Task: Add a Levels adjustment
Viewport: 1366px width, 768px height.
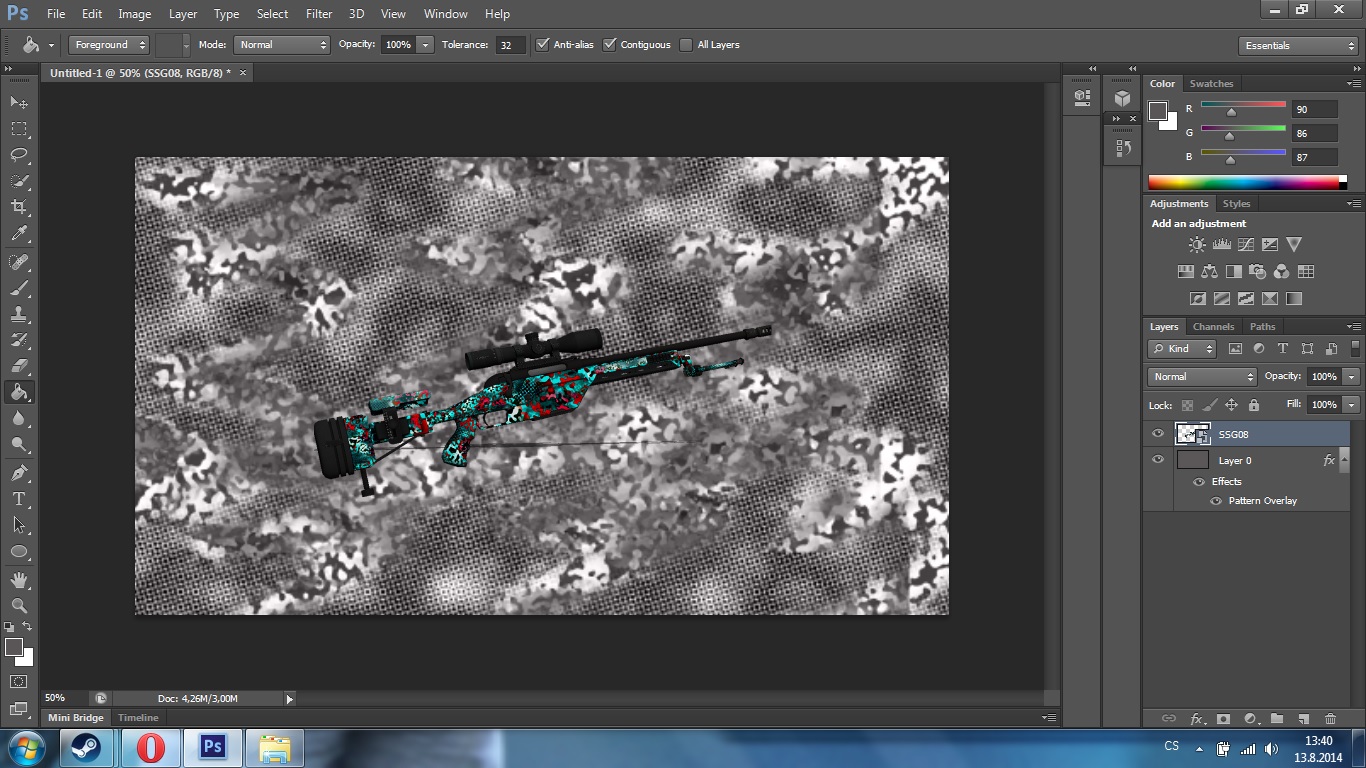Action: pos(1221,244)
